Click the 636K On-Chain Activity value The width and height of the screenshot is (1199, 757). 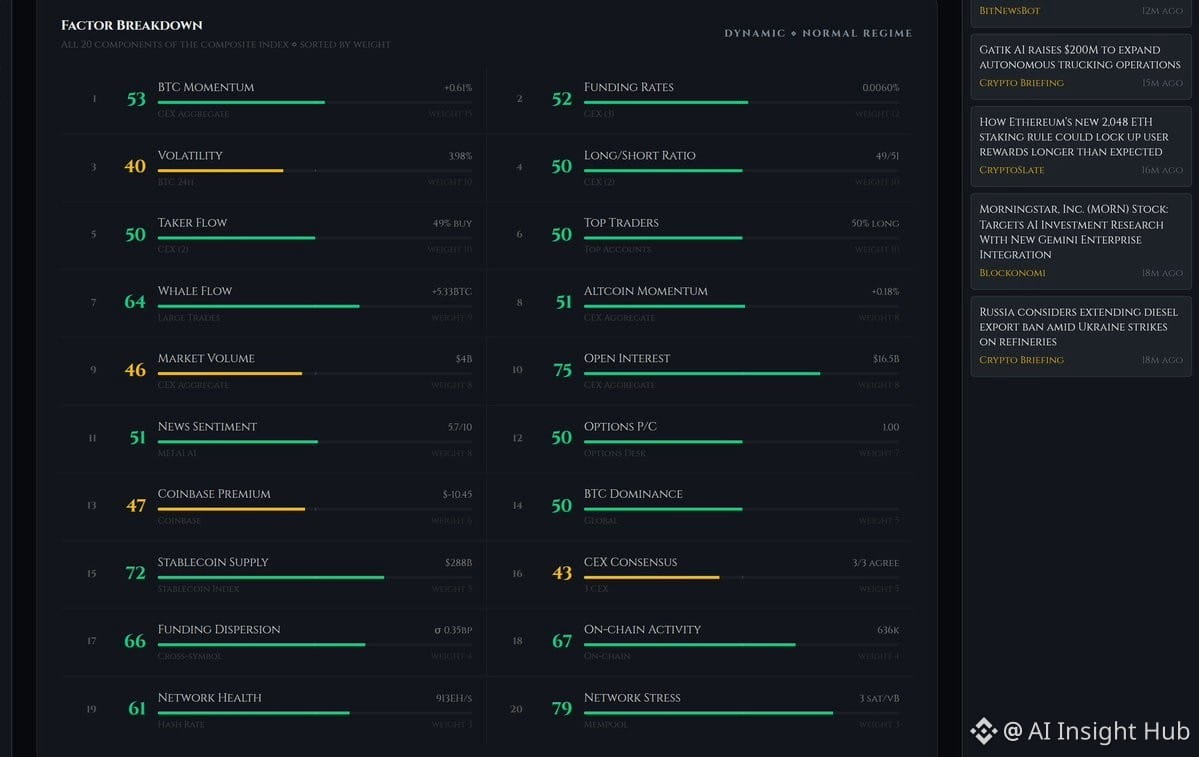[x=889, y=630]
